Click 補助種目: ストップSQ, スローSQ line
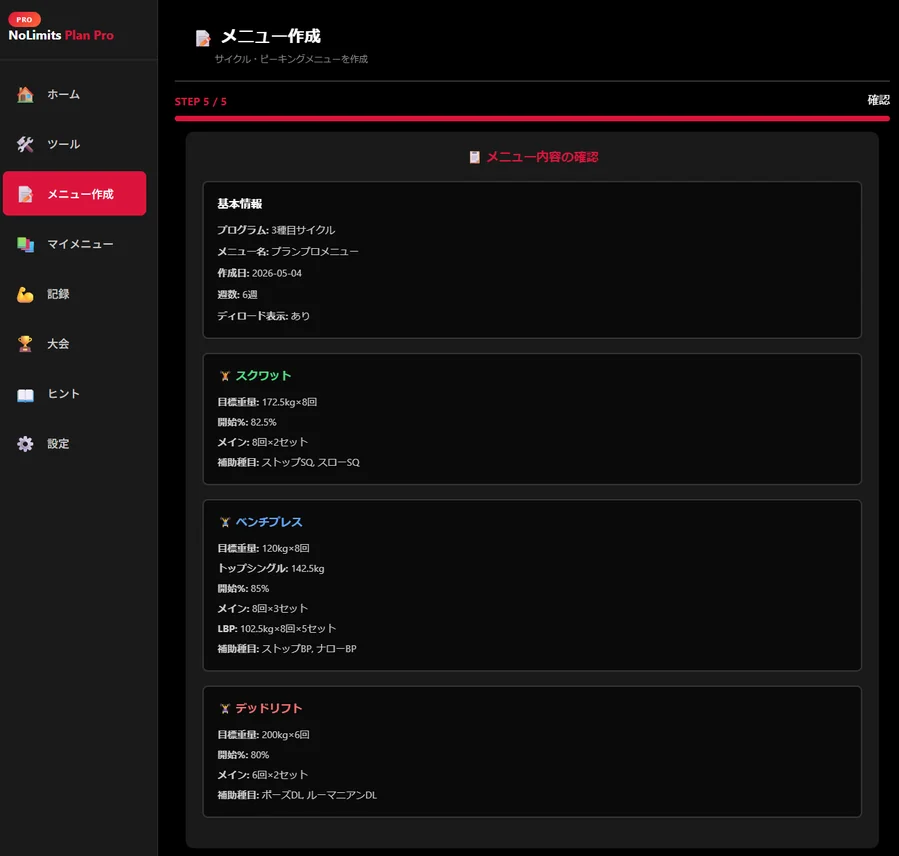Viewport: 899px width, 856px height. click(x=288, y=462)
